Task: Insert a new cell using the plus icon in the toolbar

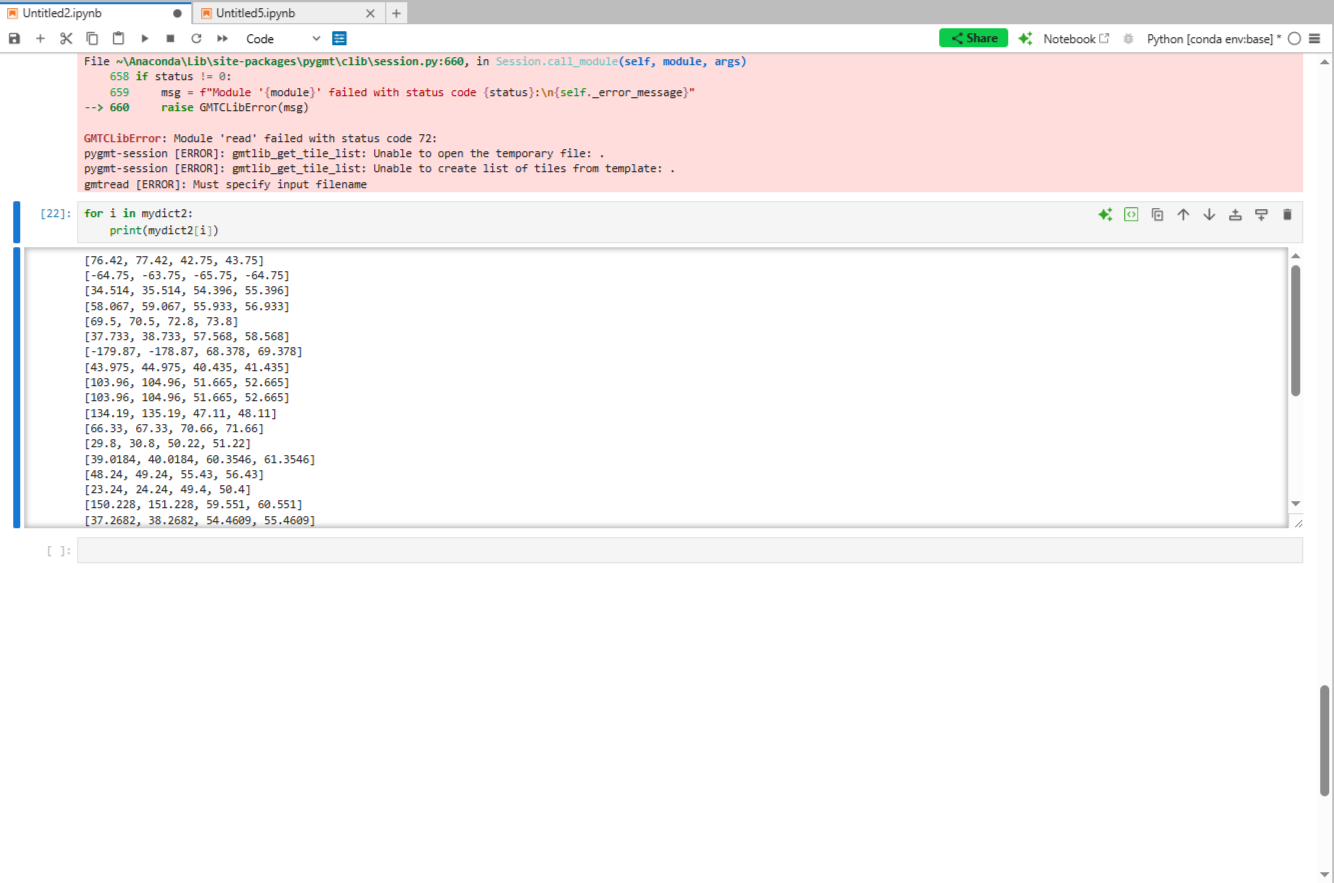Action: pos(40,38)
